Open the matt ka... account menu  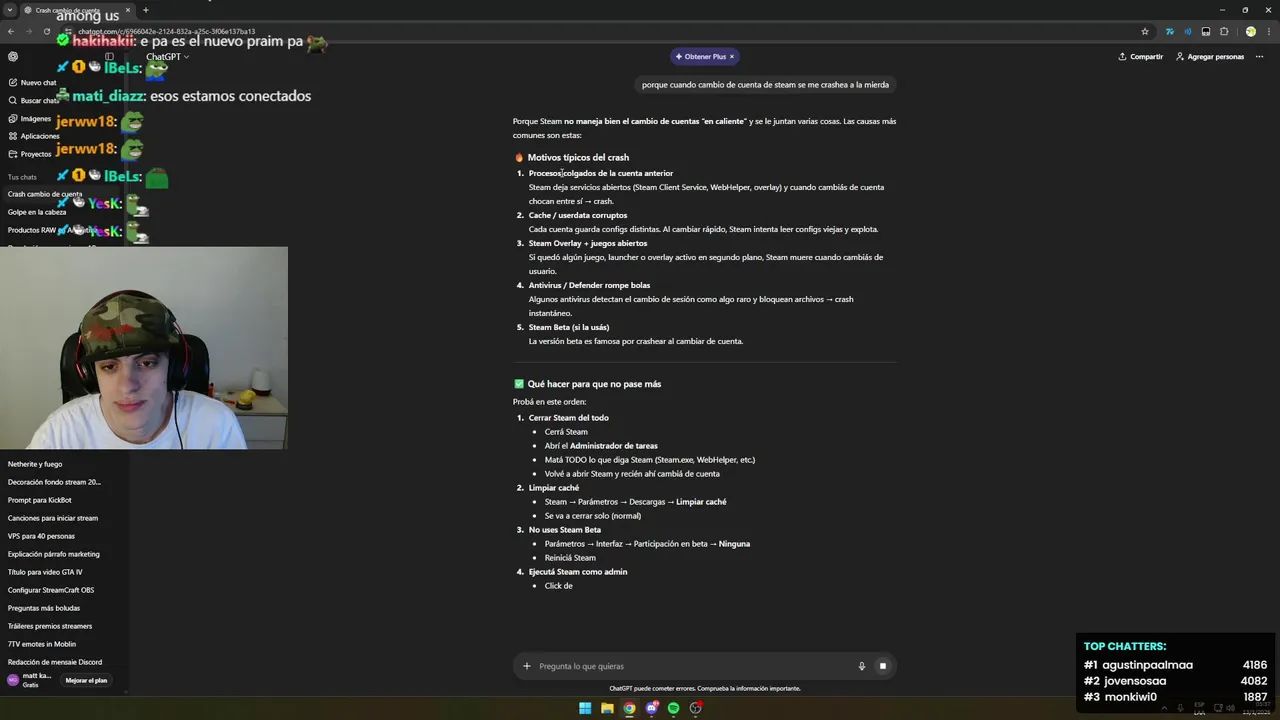coord(30,680)
